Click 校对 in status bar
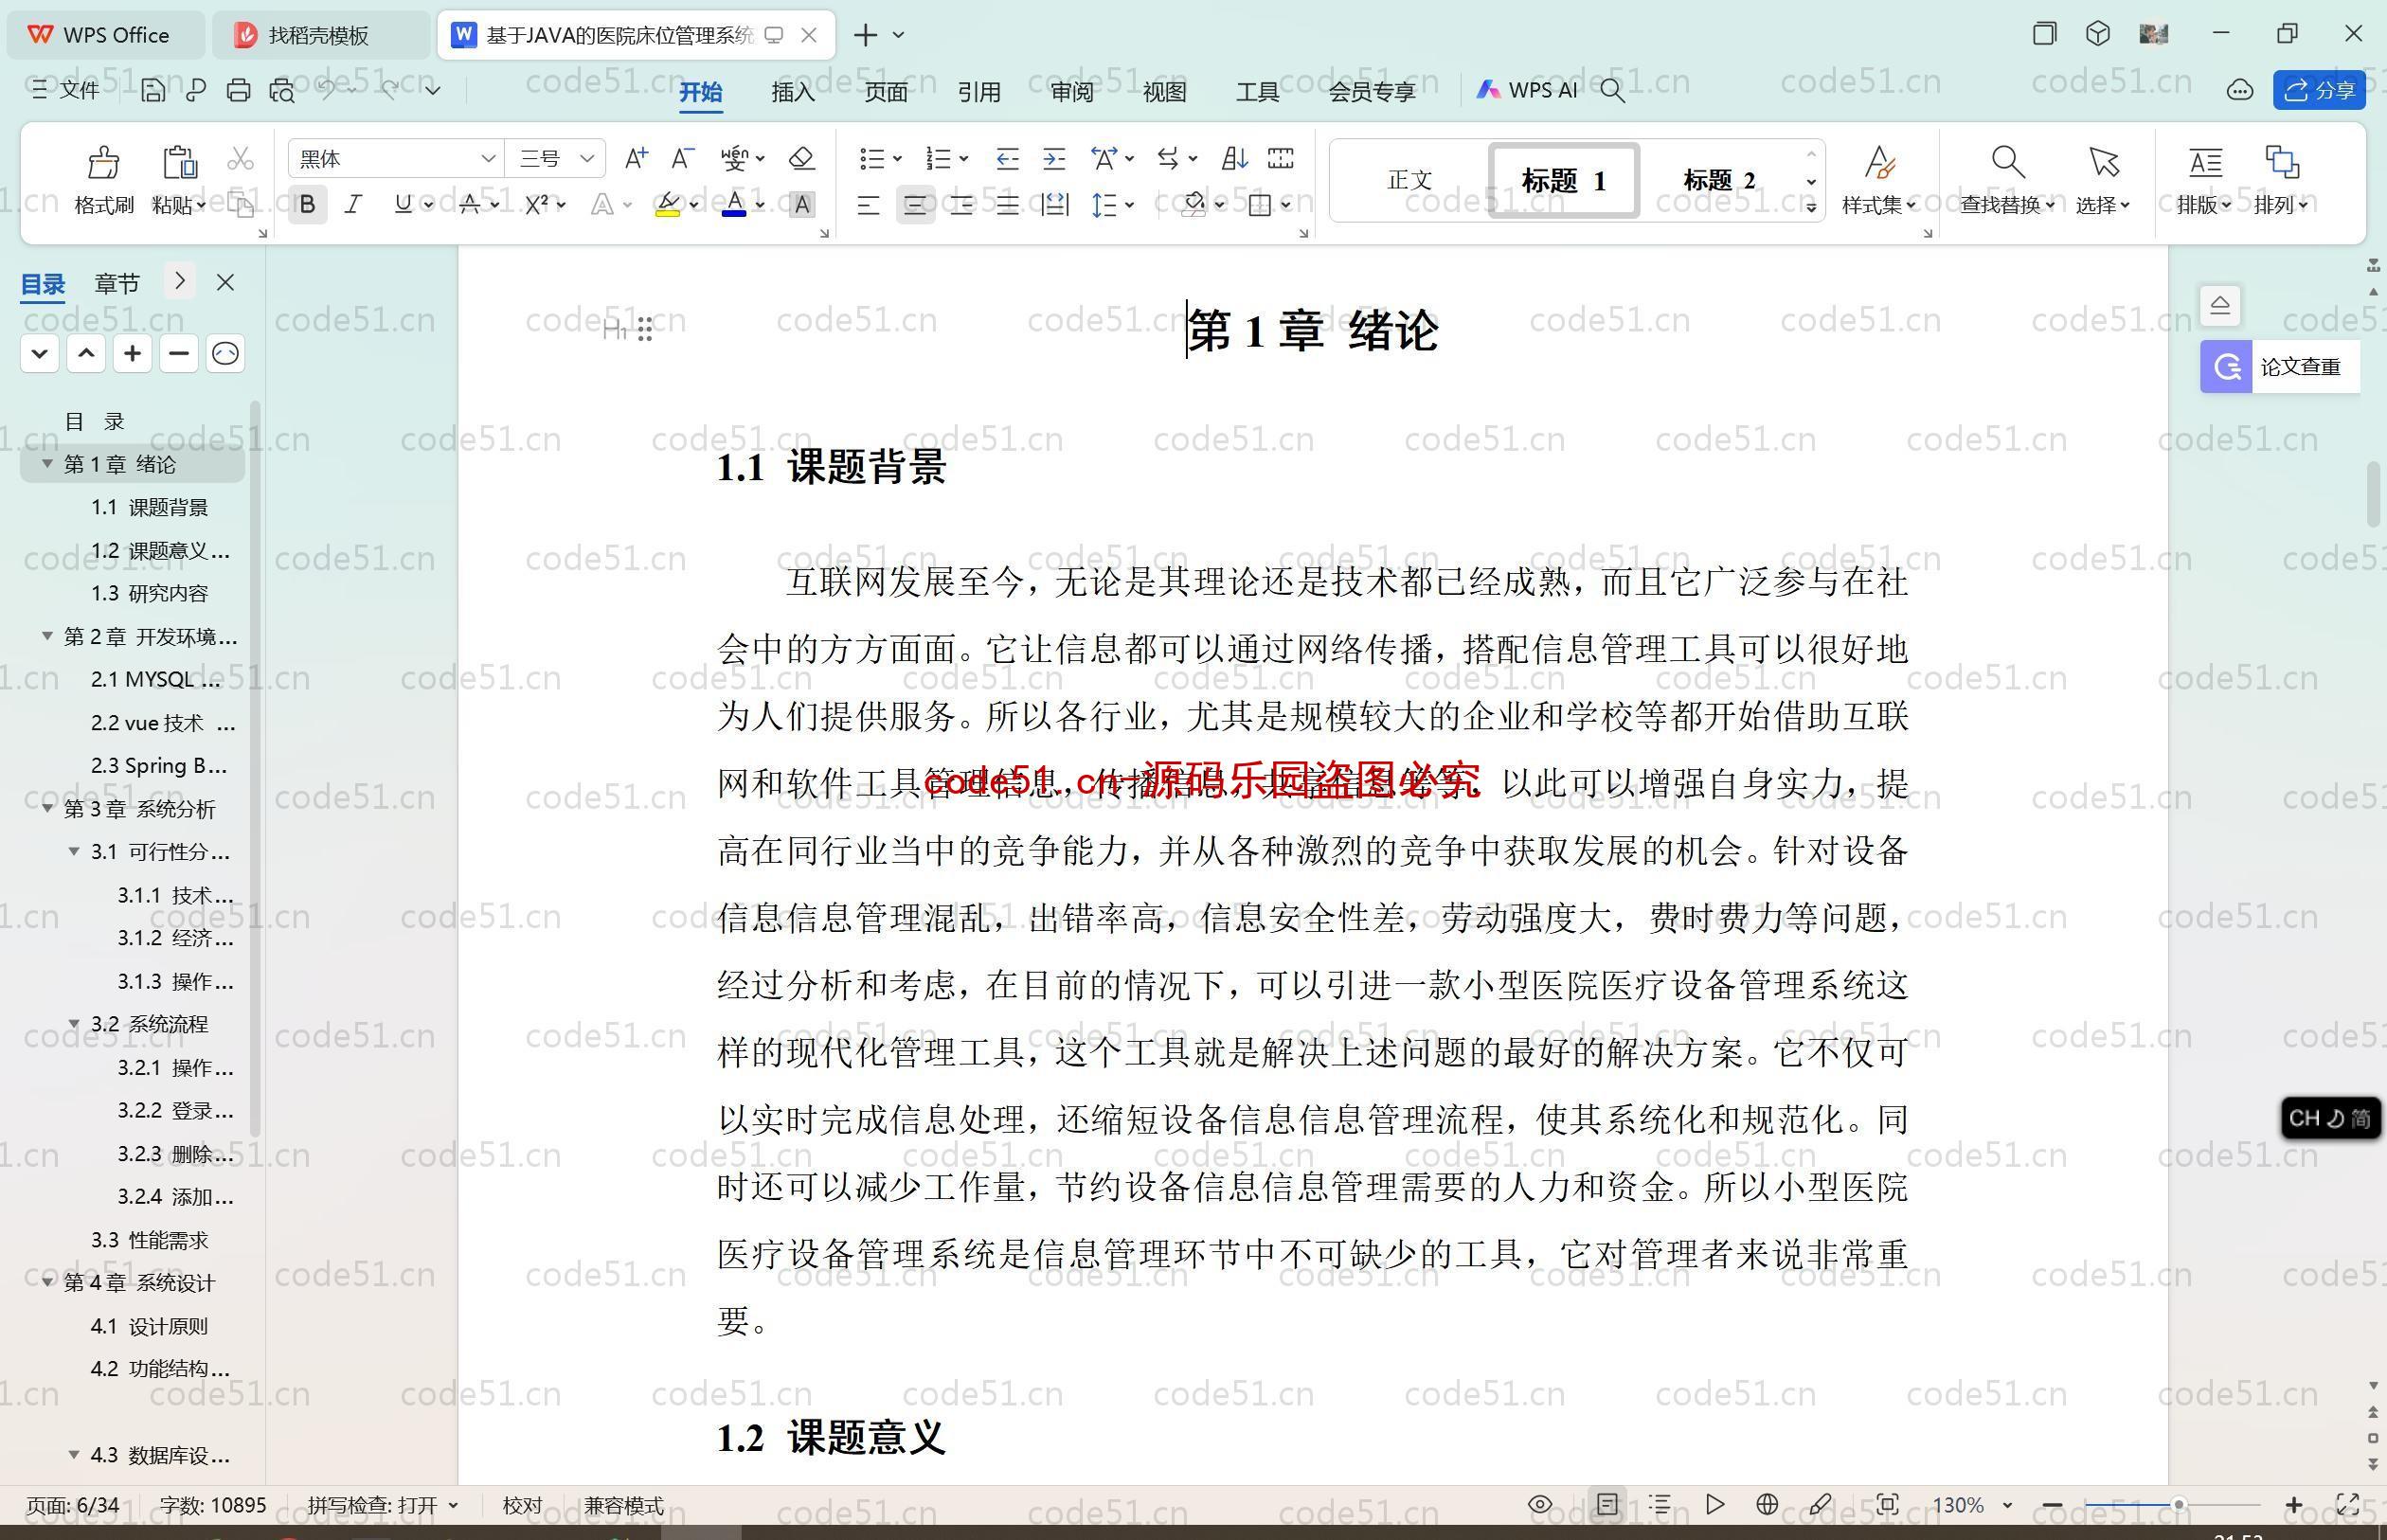Image resolution: width=2387 pixels, height=1540 pixels. [522, 1505]
